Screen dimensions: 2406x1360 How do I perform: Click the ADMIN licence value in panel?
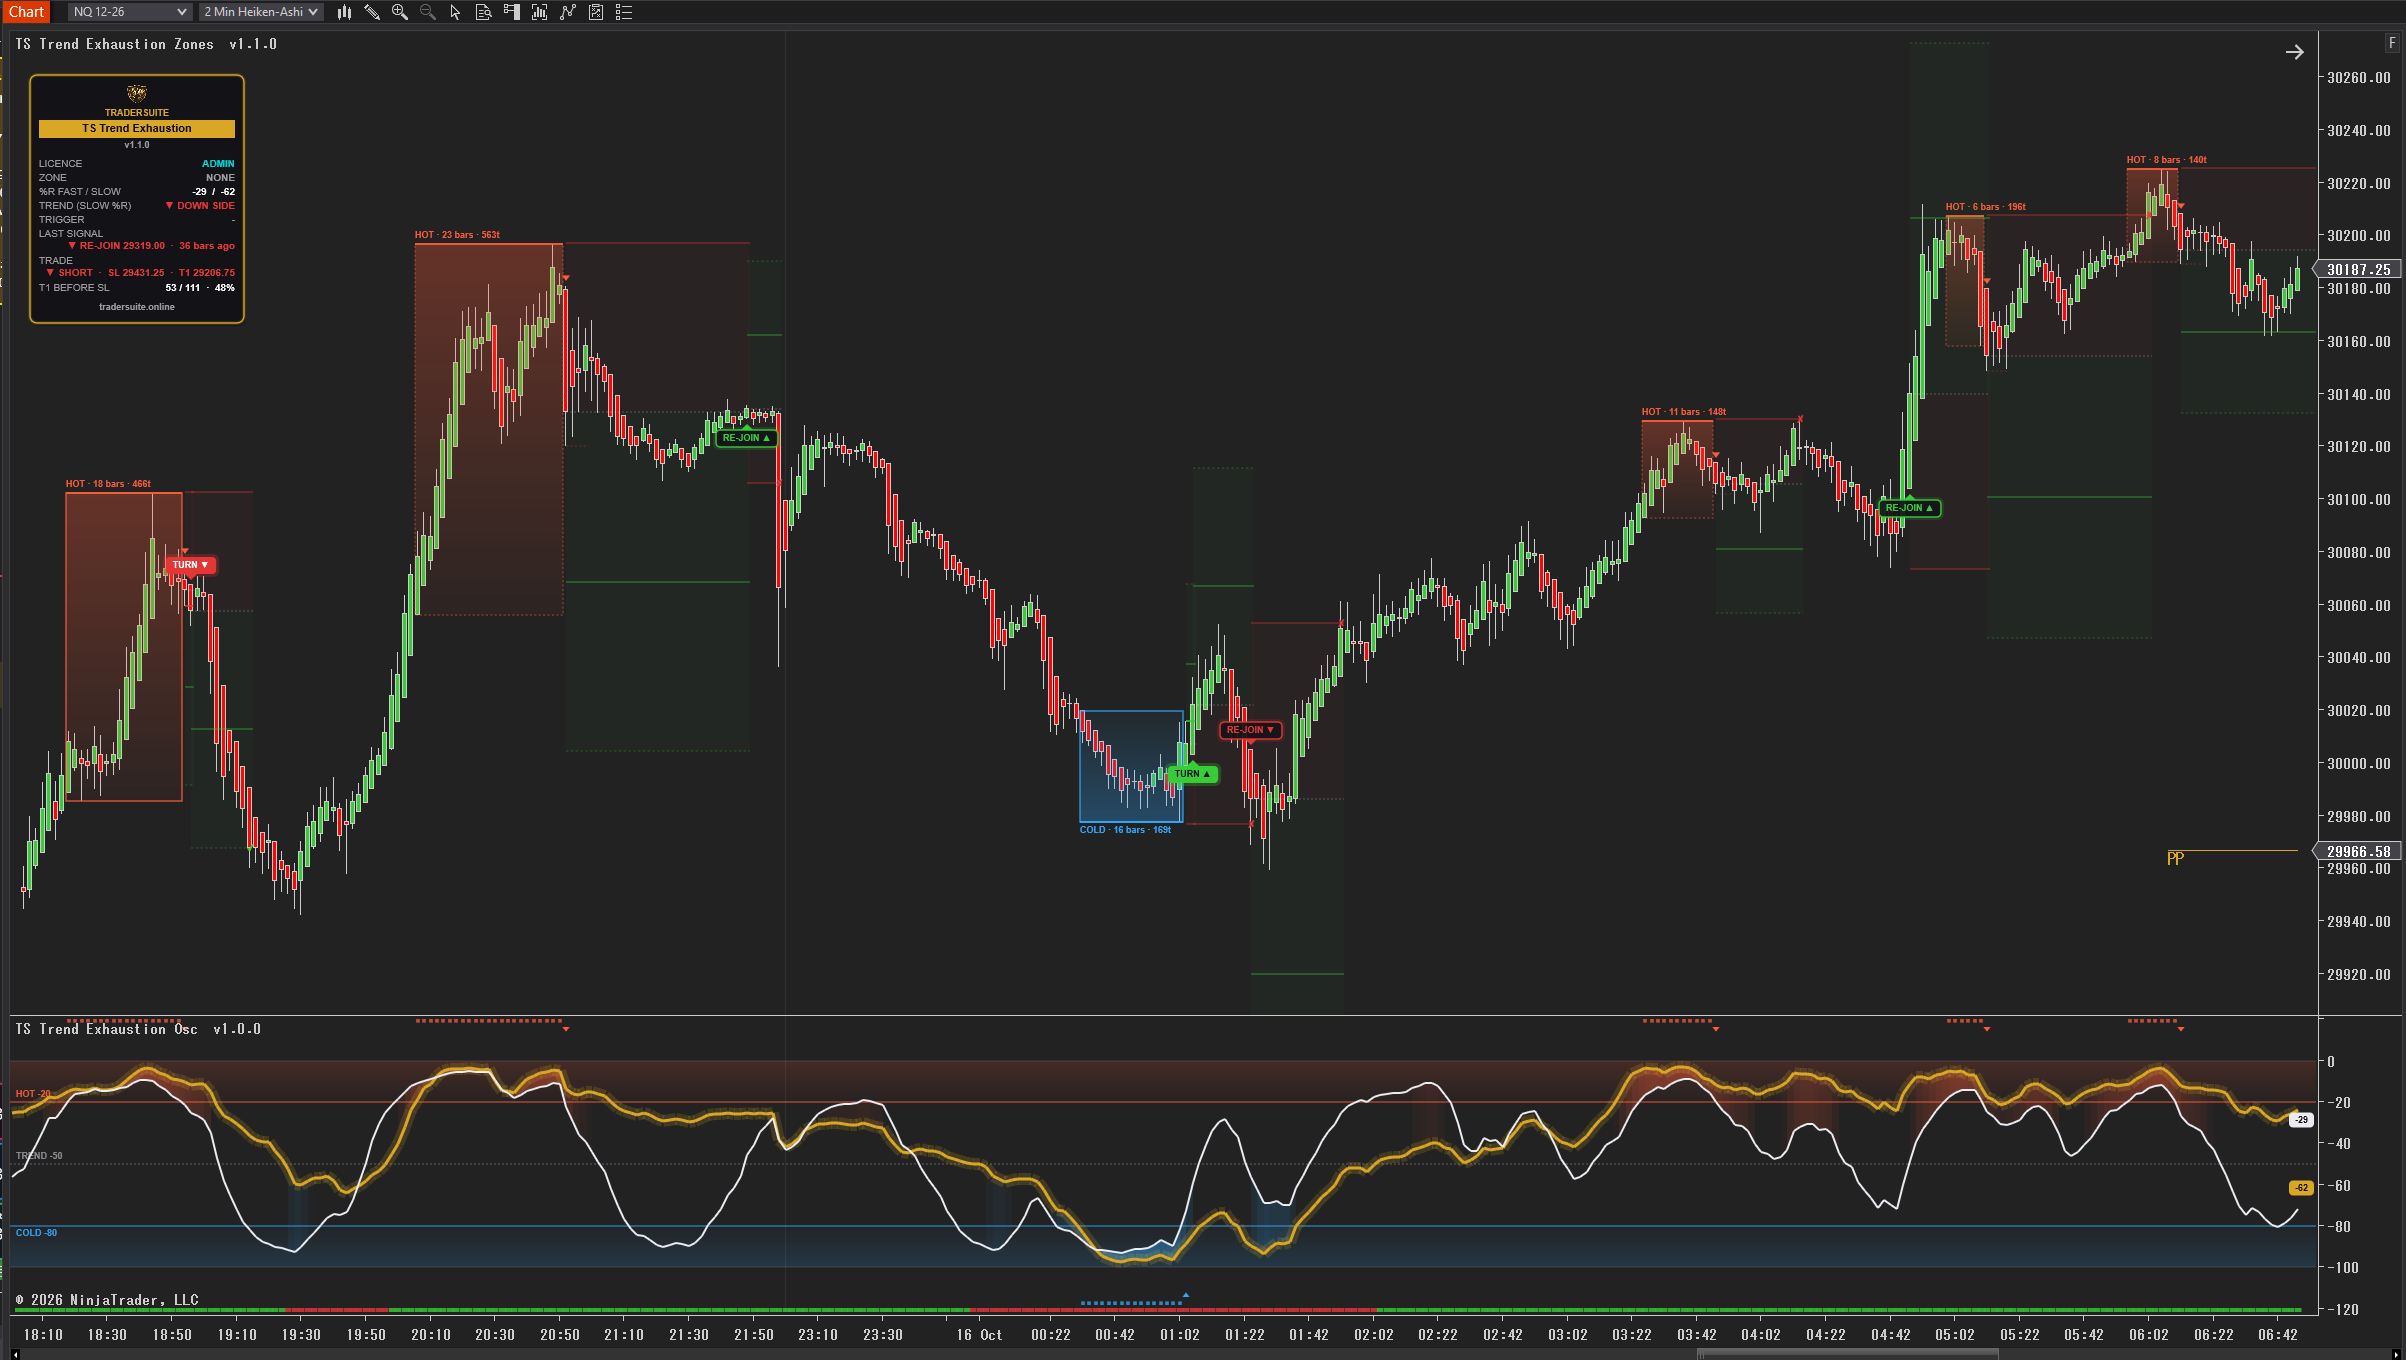click(x=218, y=164)
